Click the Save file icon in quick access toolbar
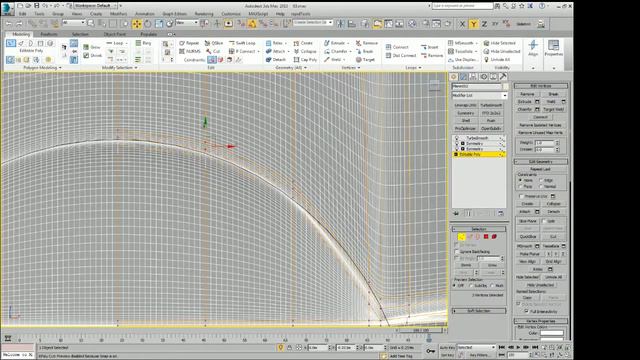Screen dimensions: 640x360 click(x=36, y=6)
